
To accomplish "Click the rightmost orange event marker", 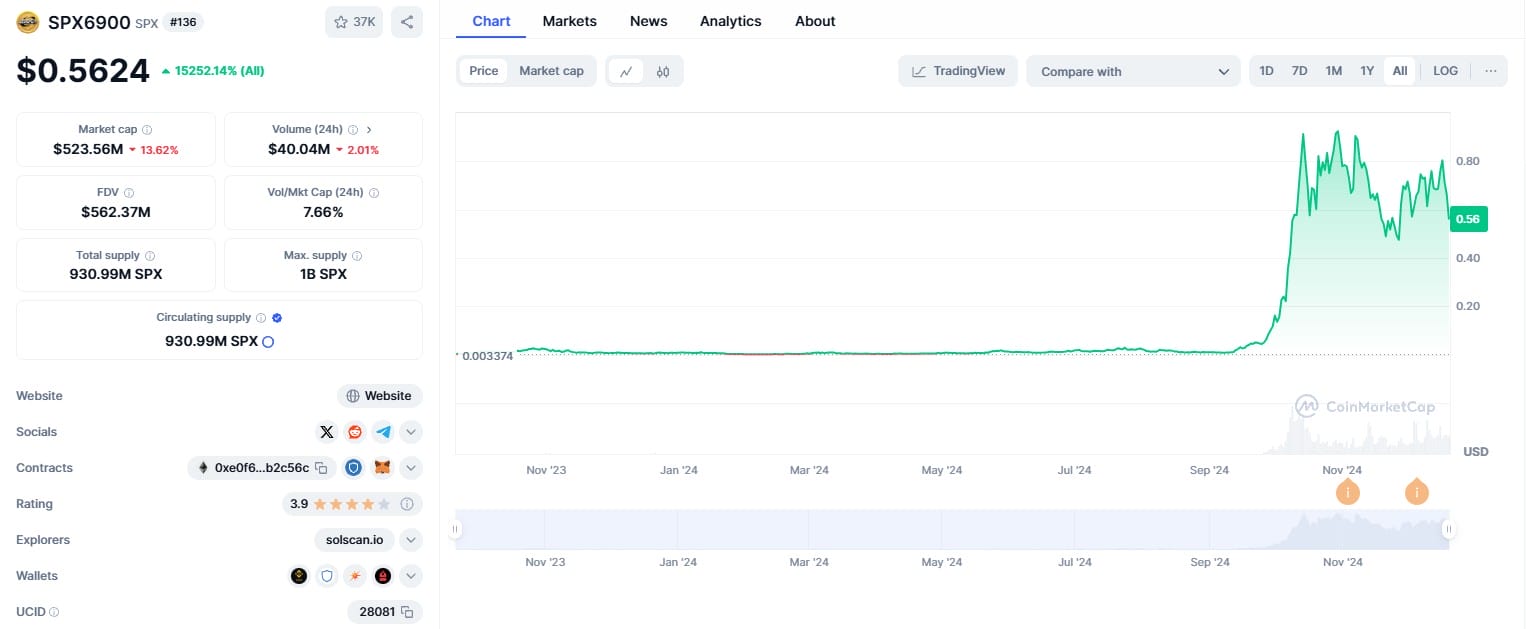I will pos(1416,492).
